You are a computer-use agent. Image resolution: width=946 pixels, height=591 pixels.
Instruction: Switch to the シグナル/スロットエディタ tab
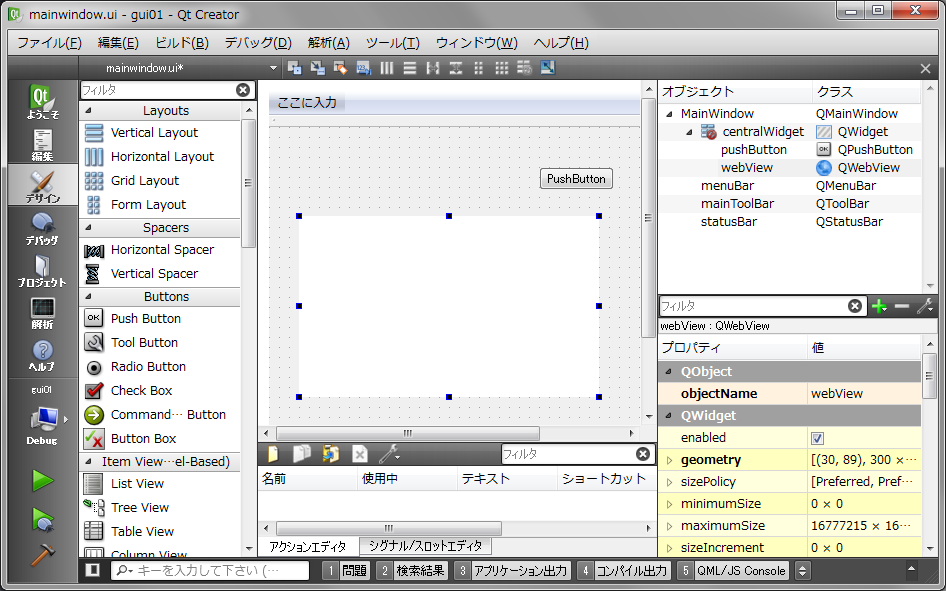click(428, 545)
